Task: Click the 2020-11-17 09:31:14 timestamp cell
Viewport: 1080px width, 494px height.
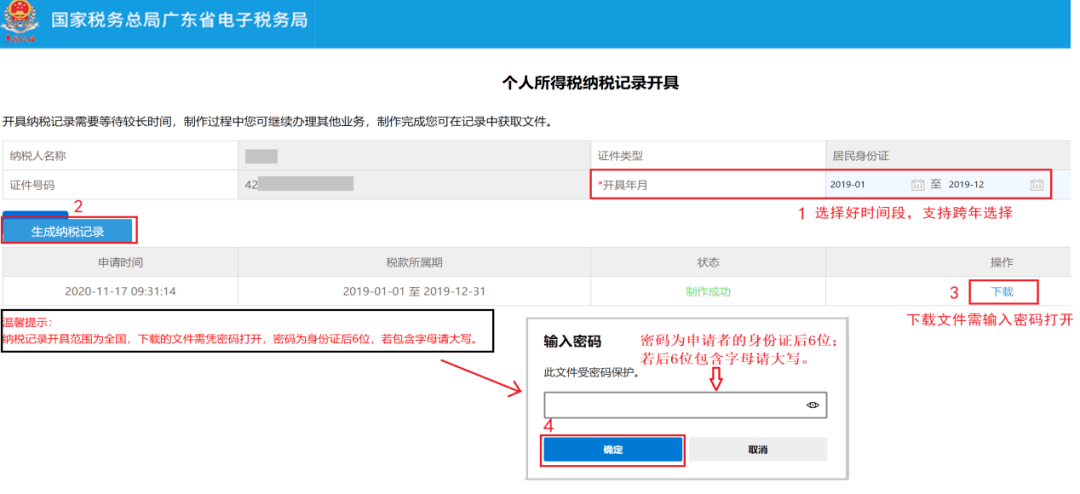Action: click(120, 291)
